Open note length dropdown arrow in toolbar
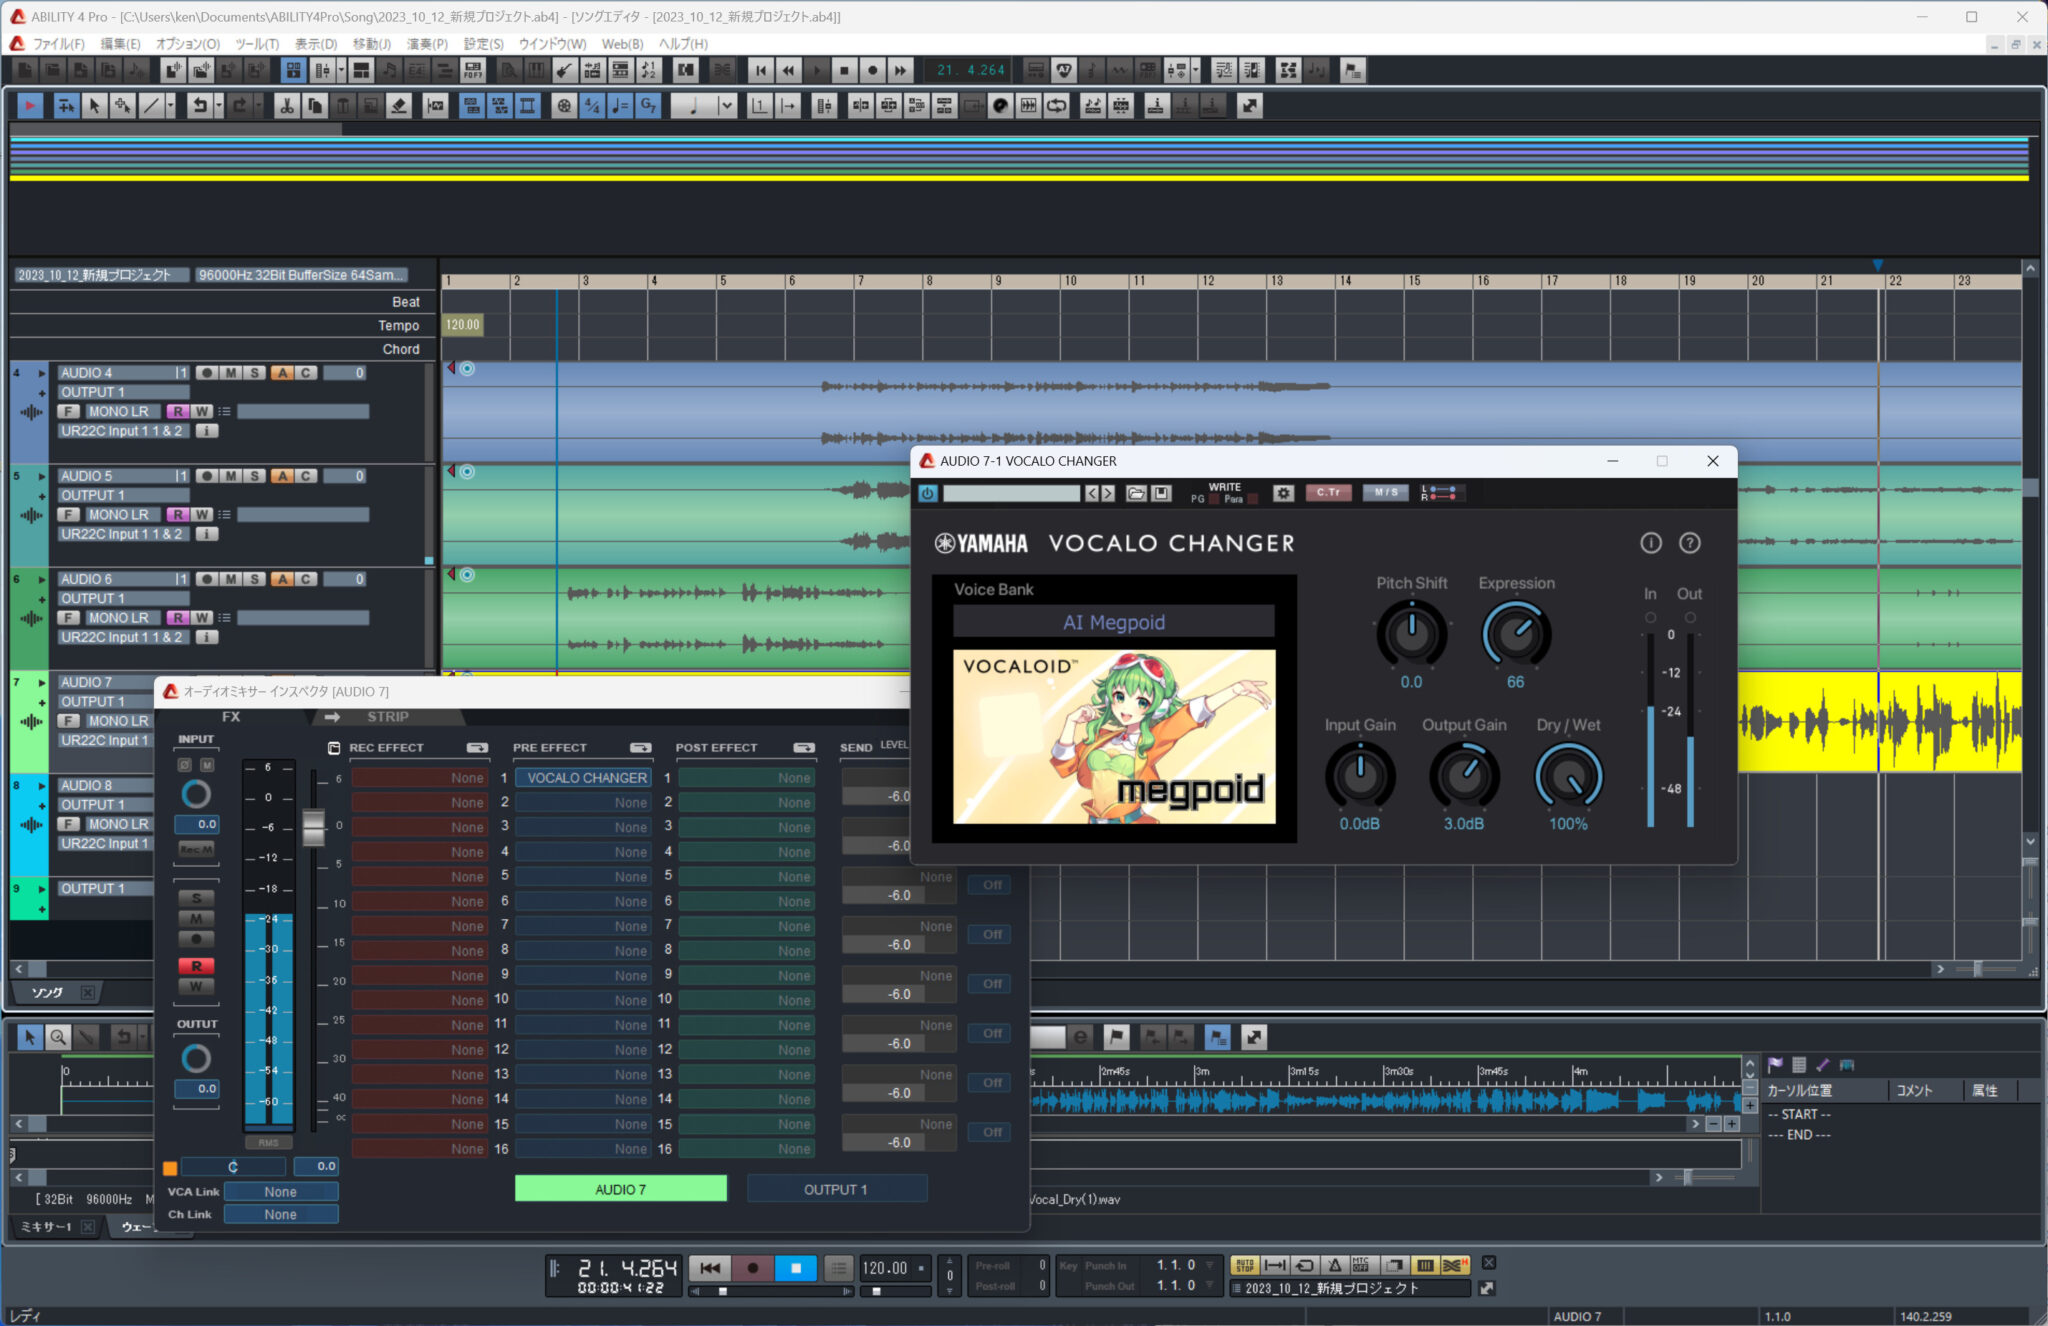This screenshot has height=1326, width=2048. 726,106
